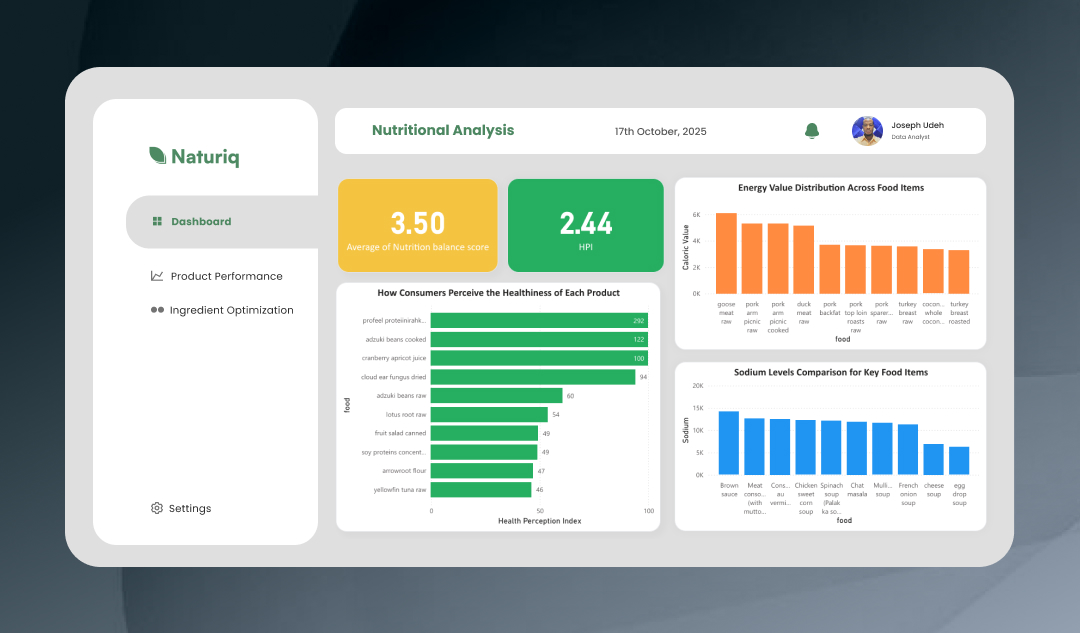
Task: Click the date 17th October, 2025
Action: pos(661,132)
